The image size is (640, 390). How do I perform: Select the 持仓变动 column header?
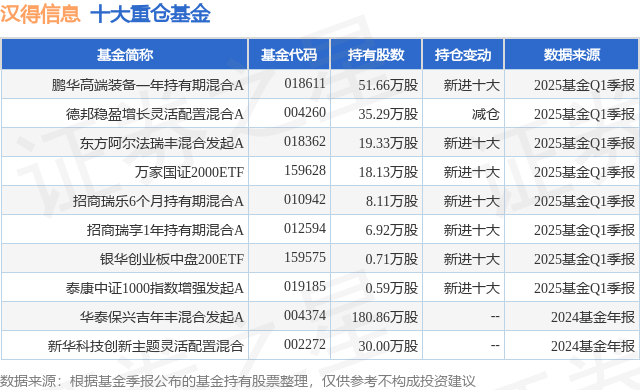click(x=463, y=55)
